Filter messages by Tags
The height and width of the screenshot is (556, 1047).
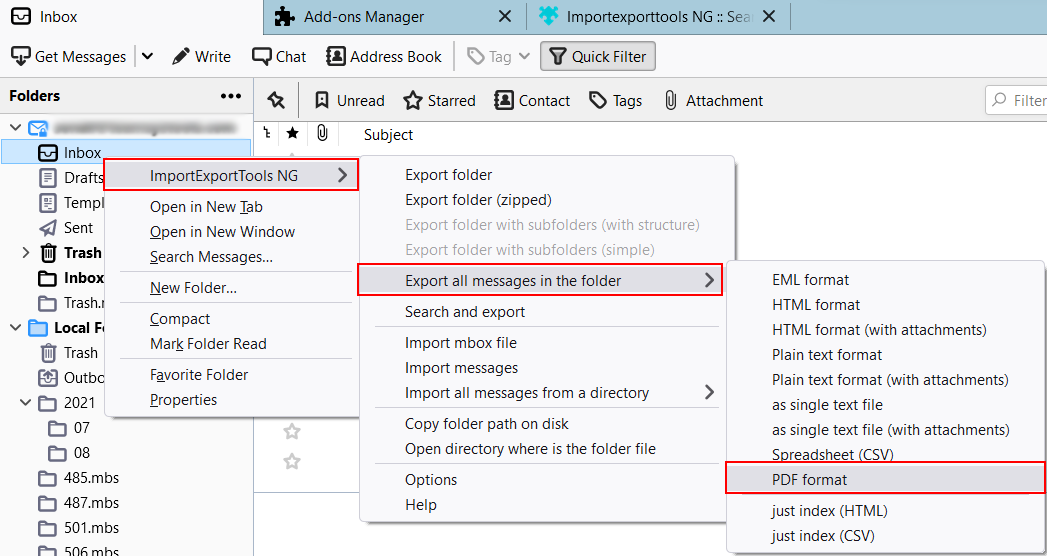(615, 101)
